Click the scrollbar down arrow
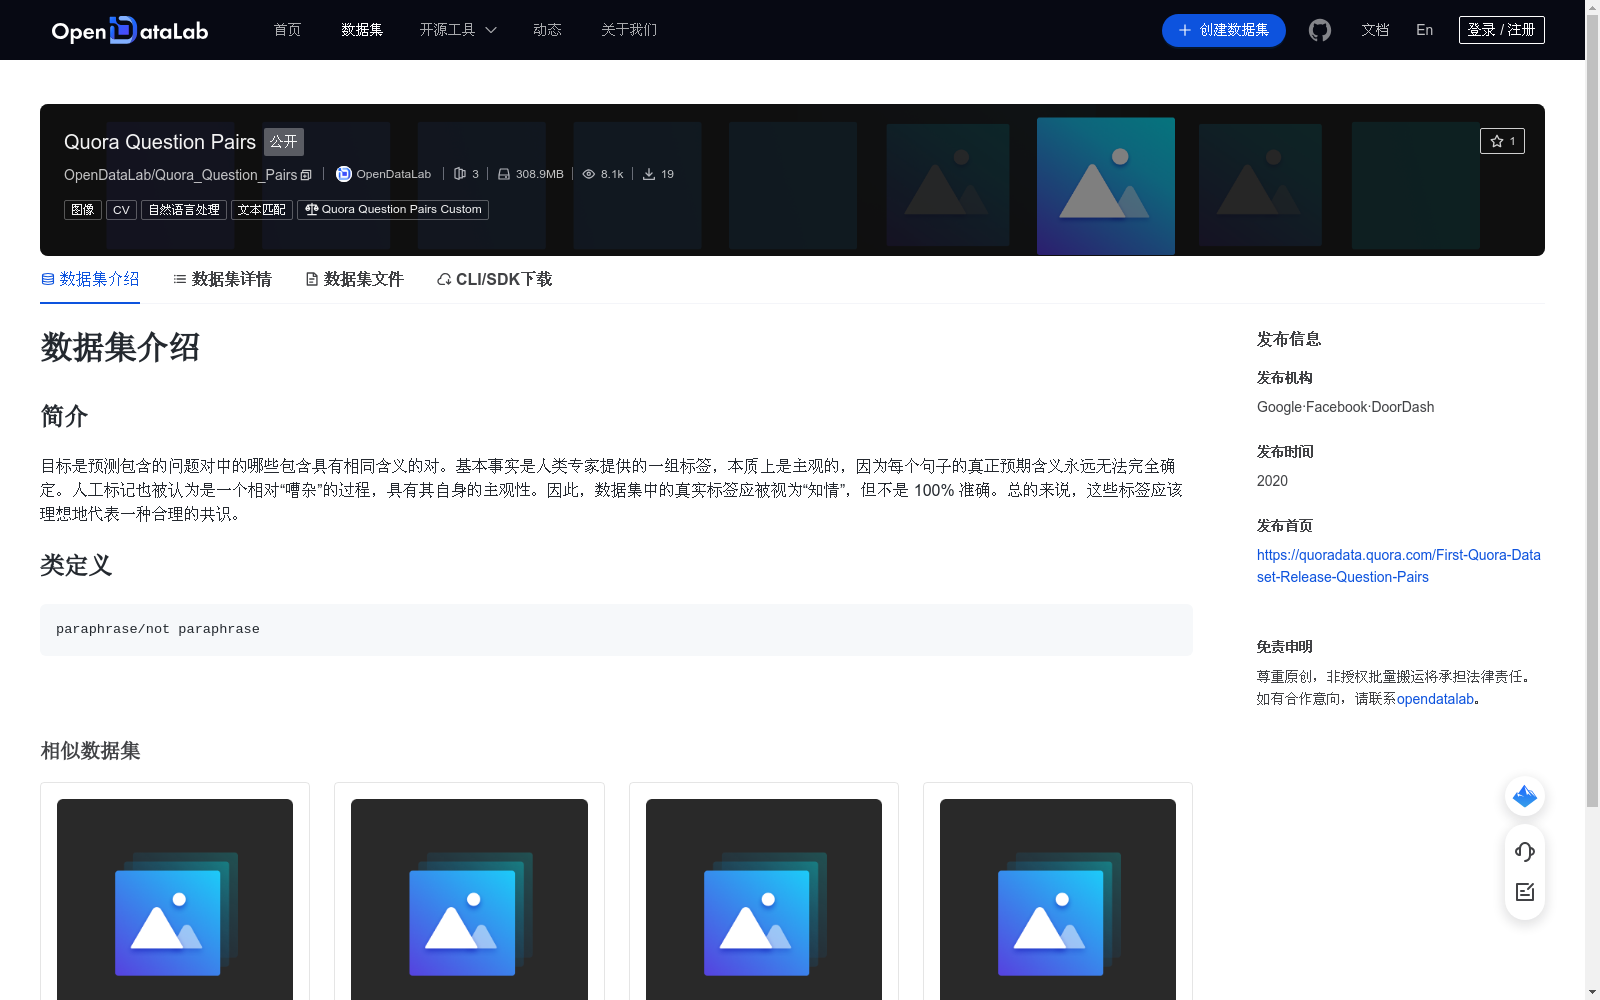Viewport: 1600px width, 1000px height. (x=1592, y=992)
